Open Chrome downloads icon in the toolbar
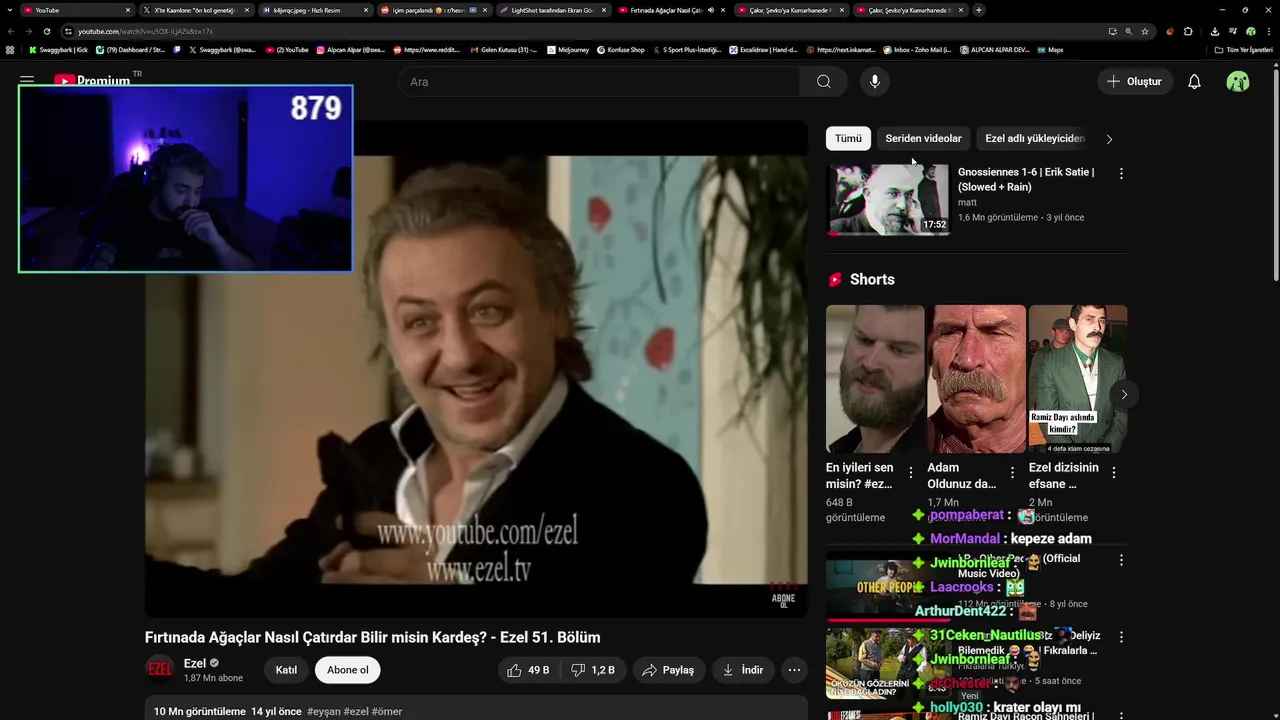 pyautogui.click(x=1215, y=31)
